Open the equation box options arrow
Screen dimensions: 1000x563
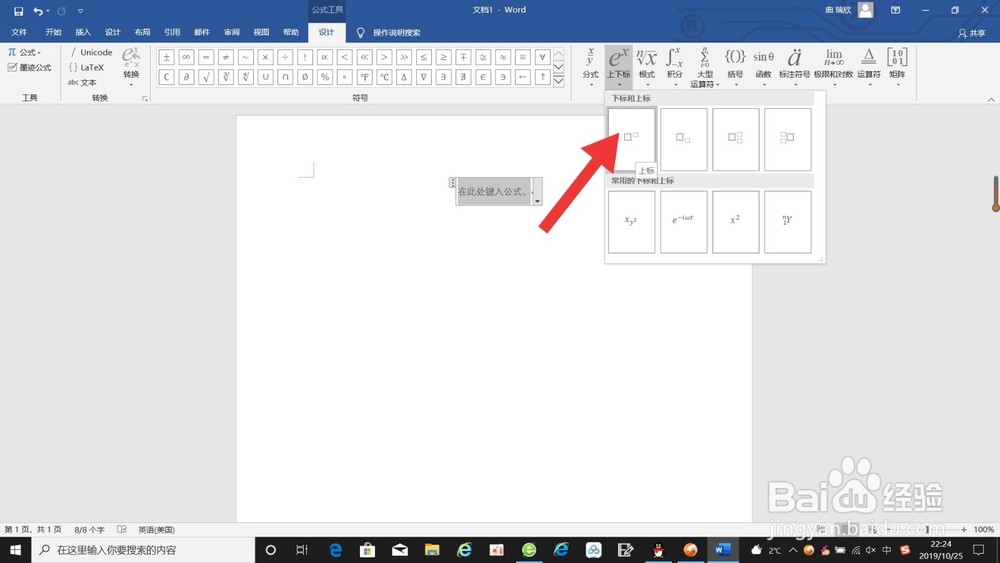pos(538,201)
